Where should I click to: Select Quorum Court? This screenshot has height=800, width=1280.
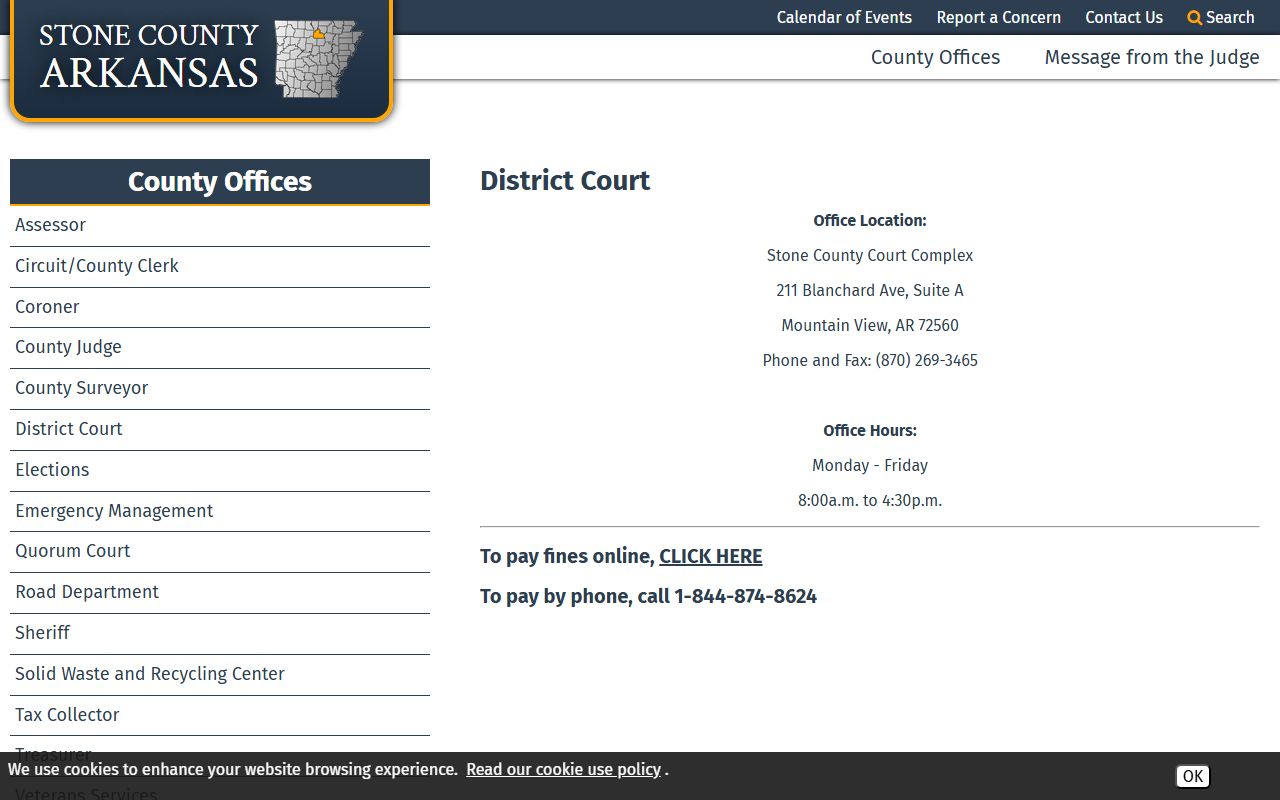coord(220,551)
